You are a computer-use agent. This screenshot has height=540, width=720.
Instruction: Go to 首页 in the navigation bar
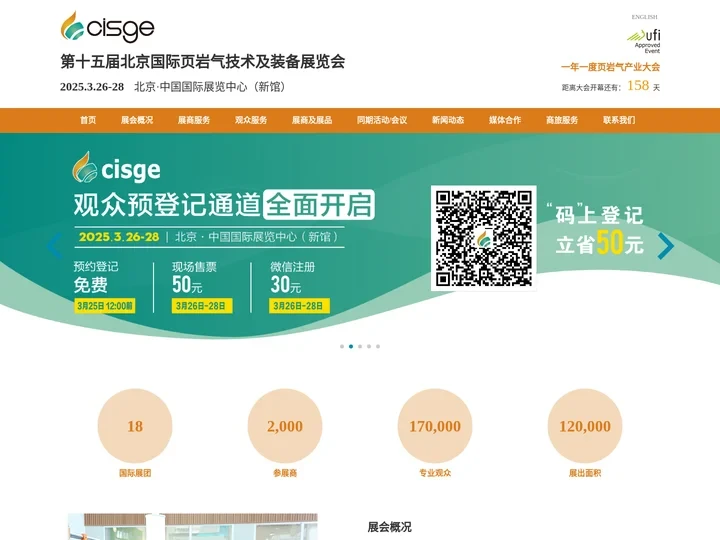(88, 120)
